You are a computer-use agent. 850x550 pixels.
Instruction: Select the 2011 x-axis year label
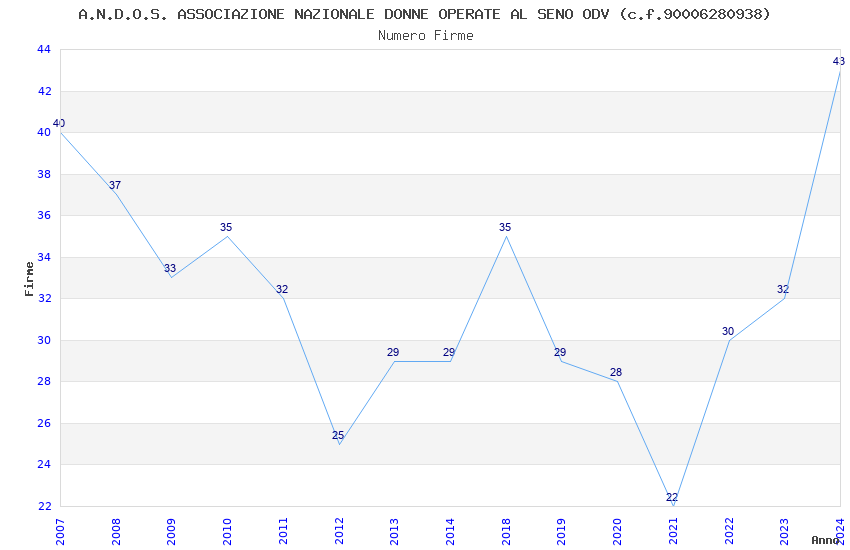[x=282, y=532]
